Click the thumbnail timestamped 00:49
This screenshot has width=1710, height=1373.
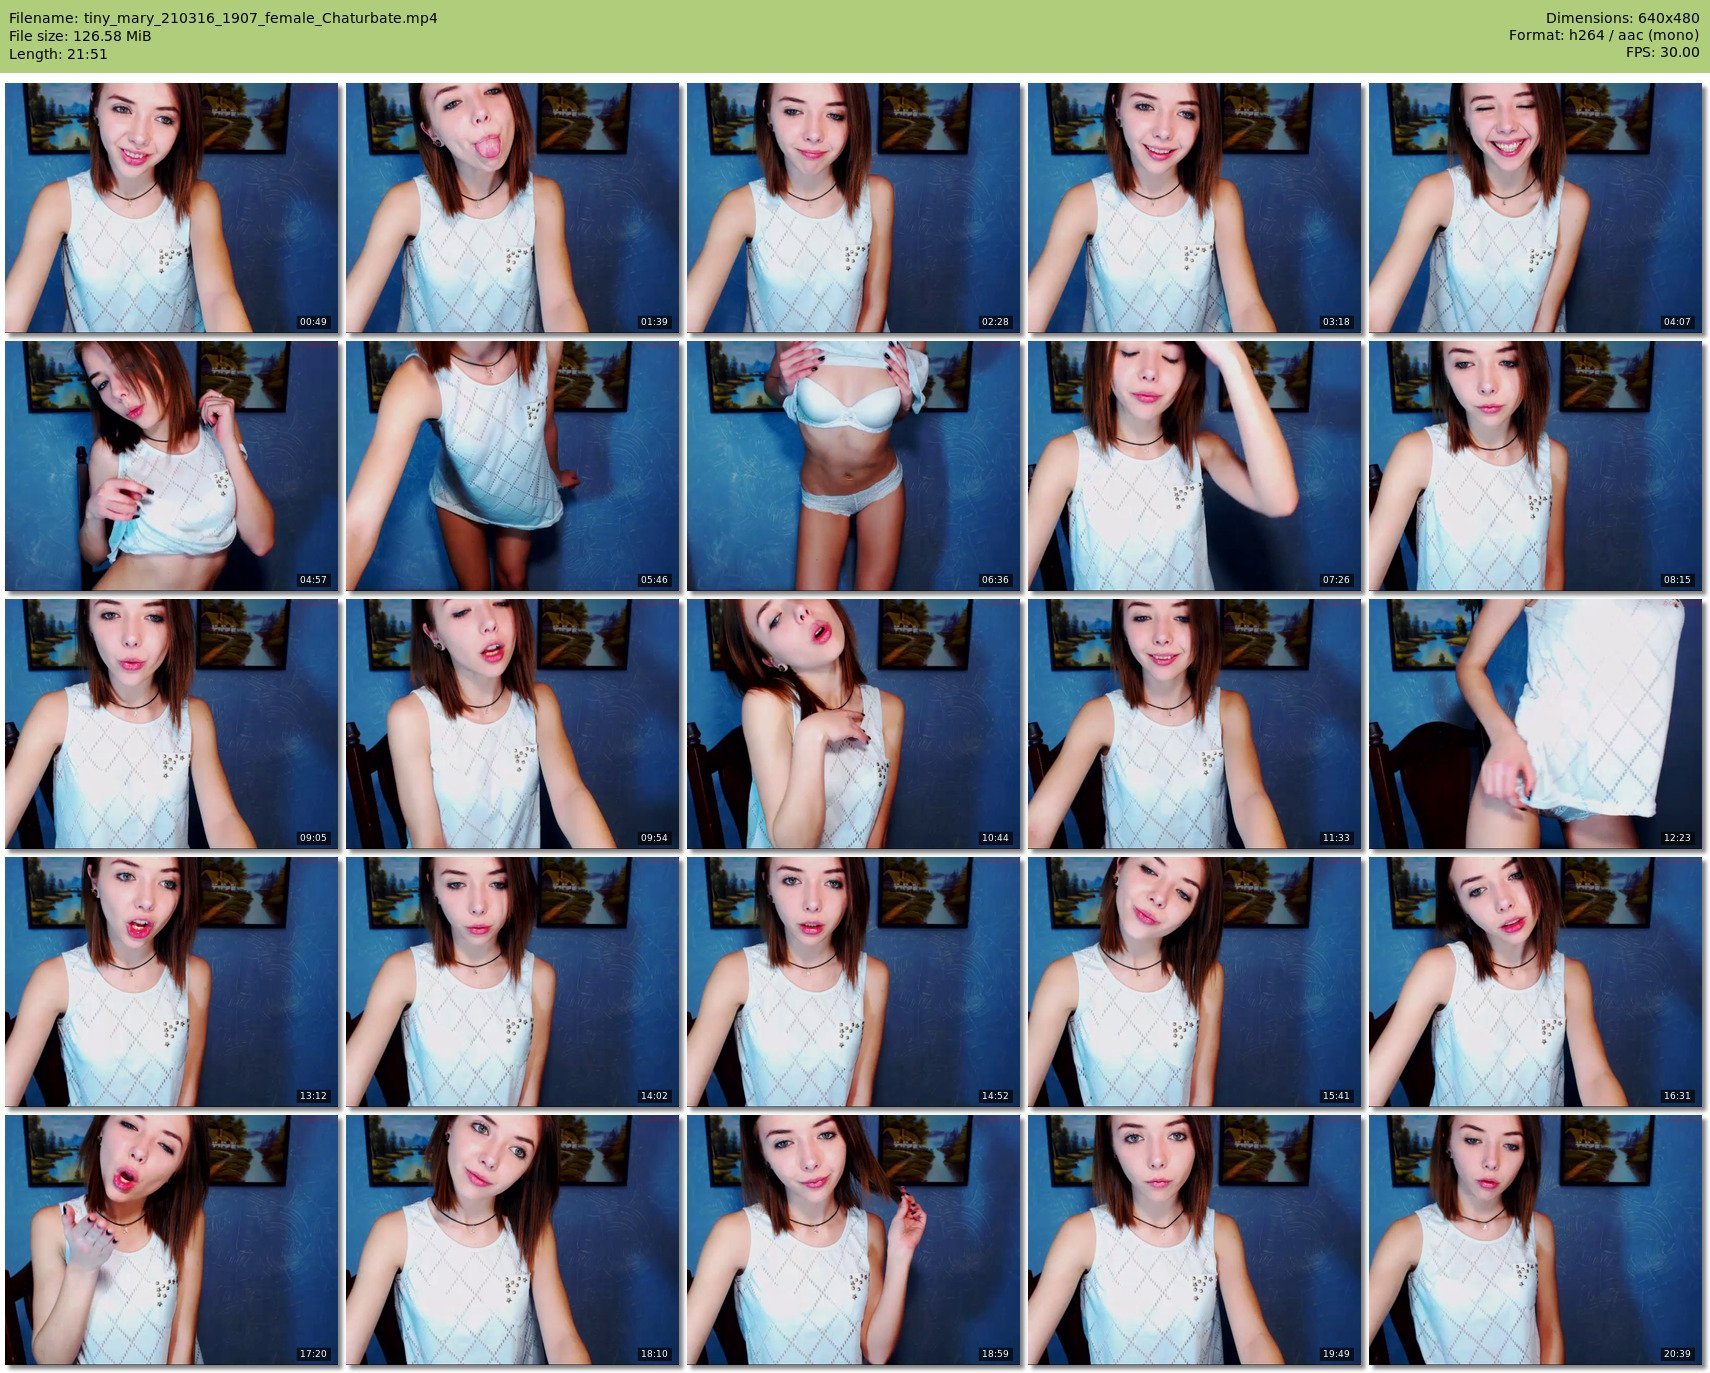pos(172,207)
